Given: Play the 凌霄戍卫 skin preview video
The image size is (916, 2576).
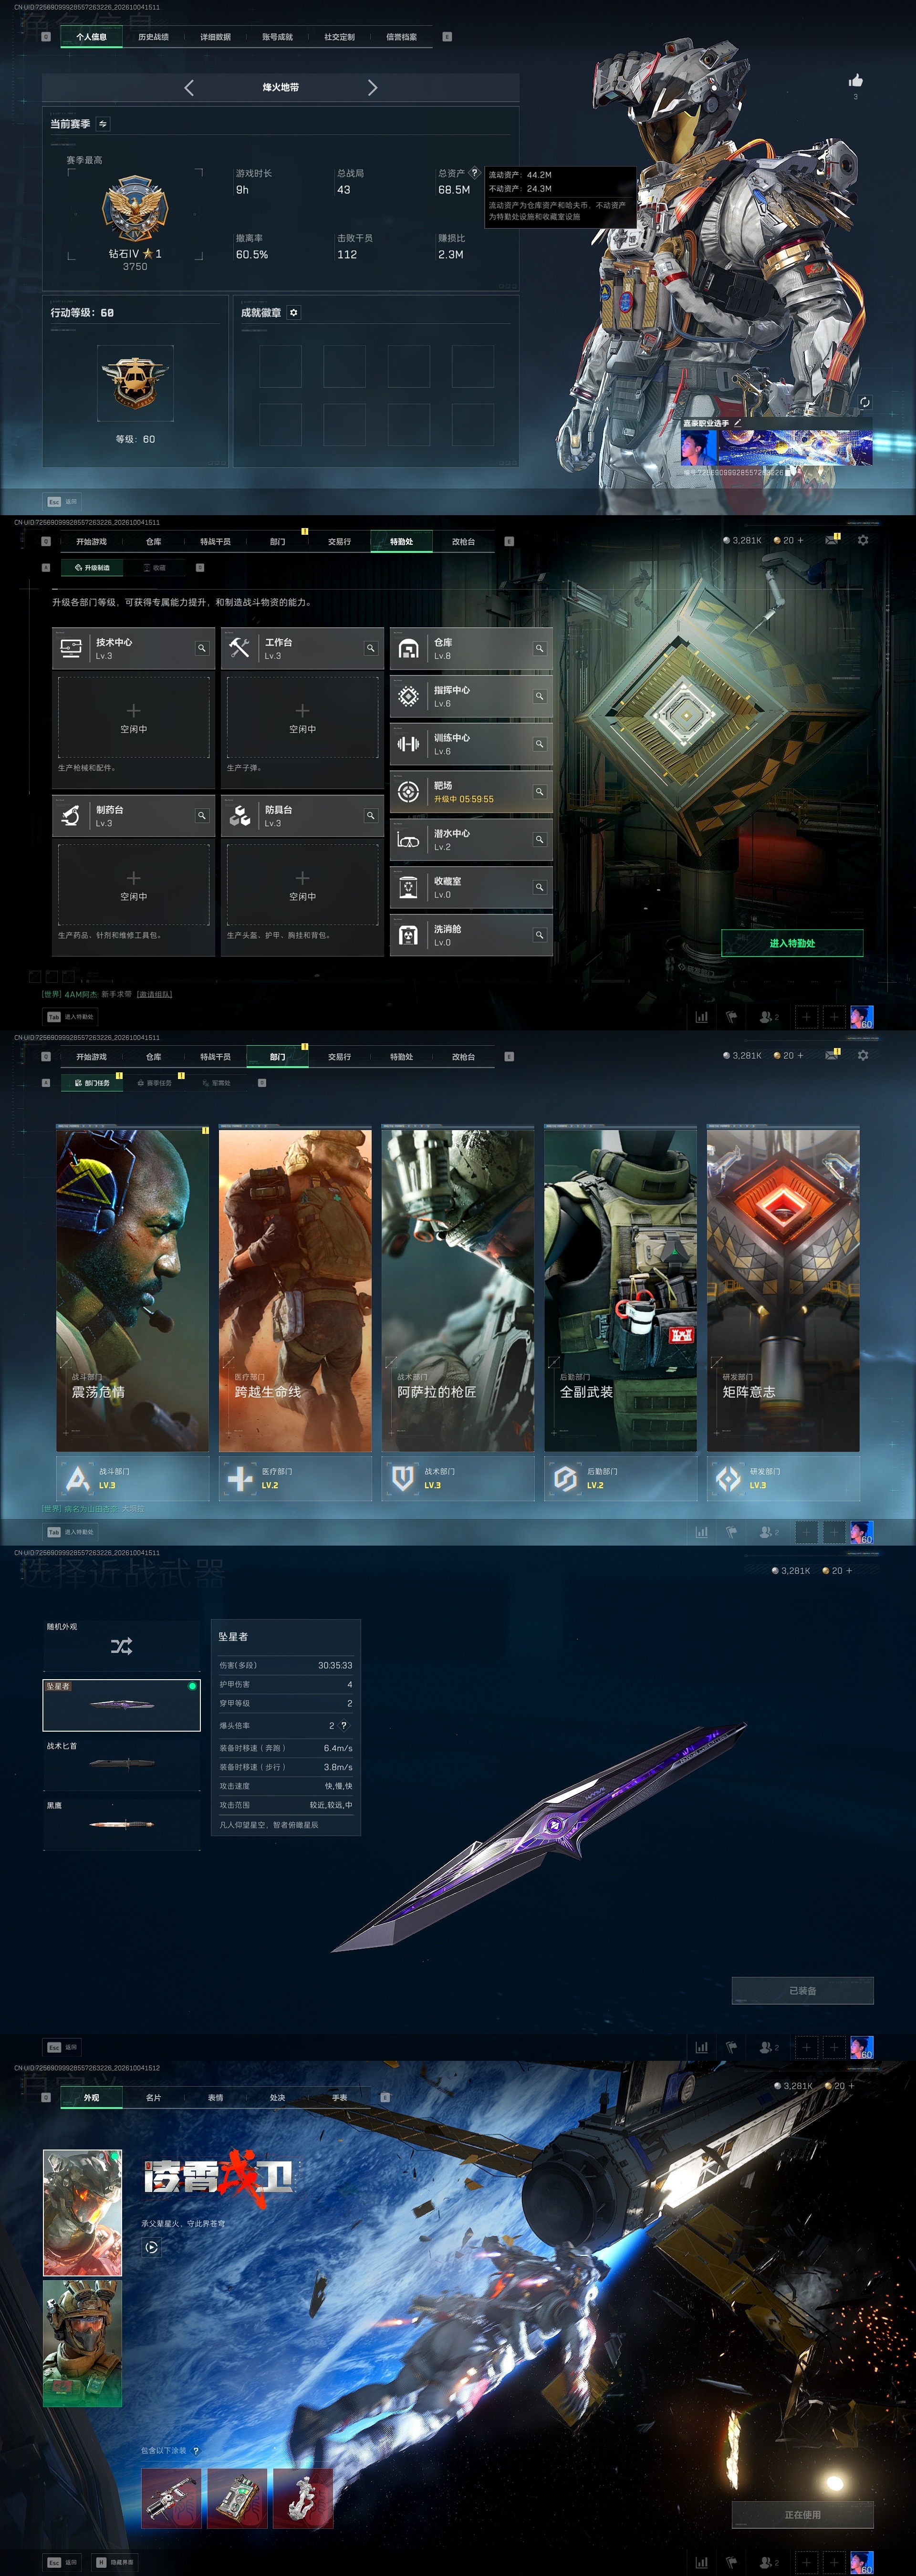Looking at the screenshot, I should (x=151, y=2247).
